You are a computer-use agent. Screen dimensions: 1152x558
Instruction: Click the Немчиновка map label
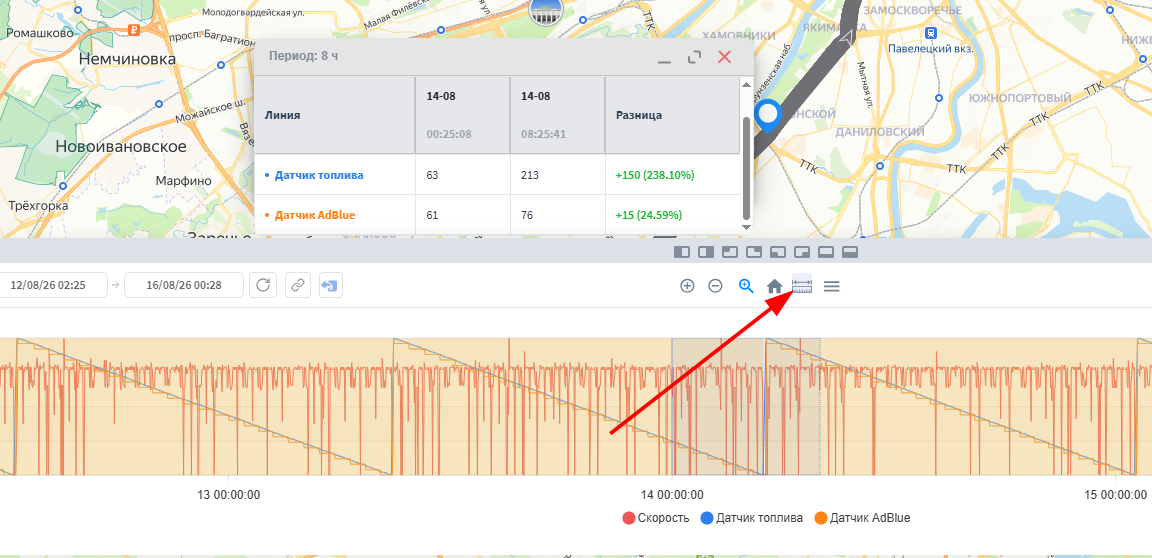coord(128,59)
